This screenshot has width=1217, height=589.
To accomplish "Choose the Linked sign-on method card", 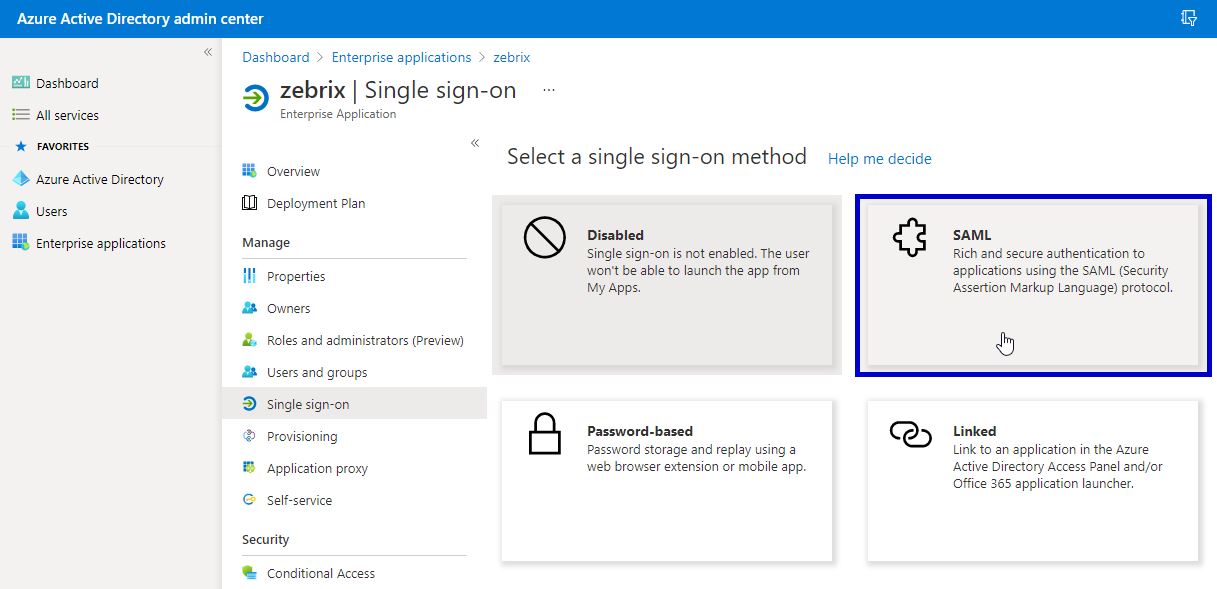I will [1033, 481].
